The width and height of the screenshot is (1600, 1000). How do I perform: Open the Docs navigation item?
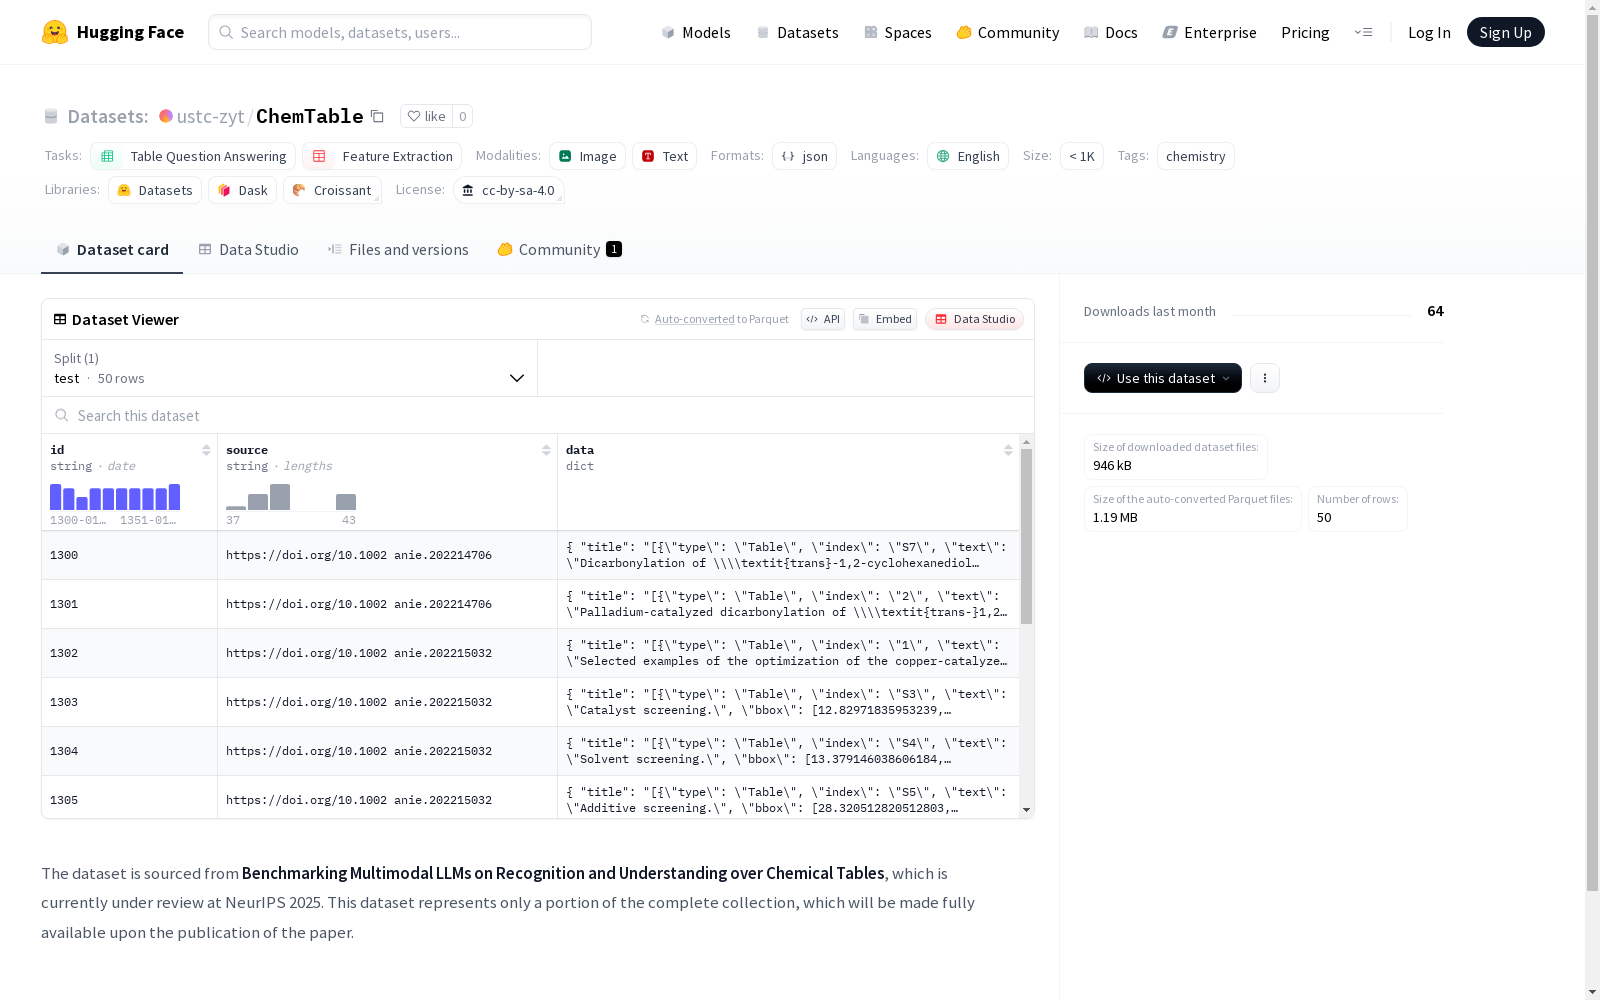[x=1111, y=32]
